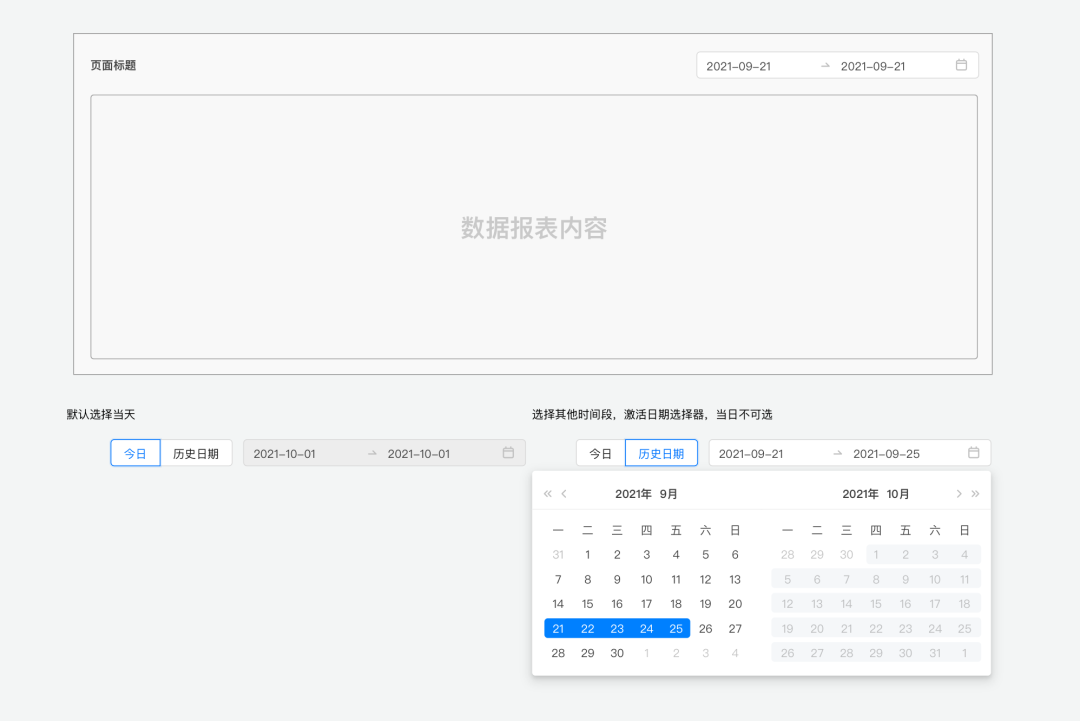
Task: Click 数据报表内容 report content area
Action: [x=534, y=227]
